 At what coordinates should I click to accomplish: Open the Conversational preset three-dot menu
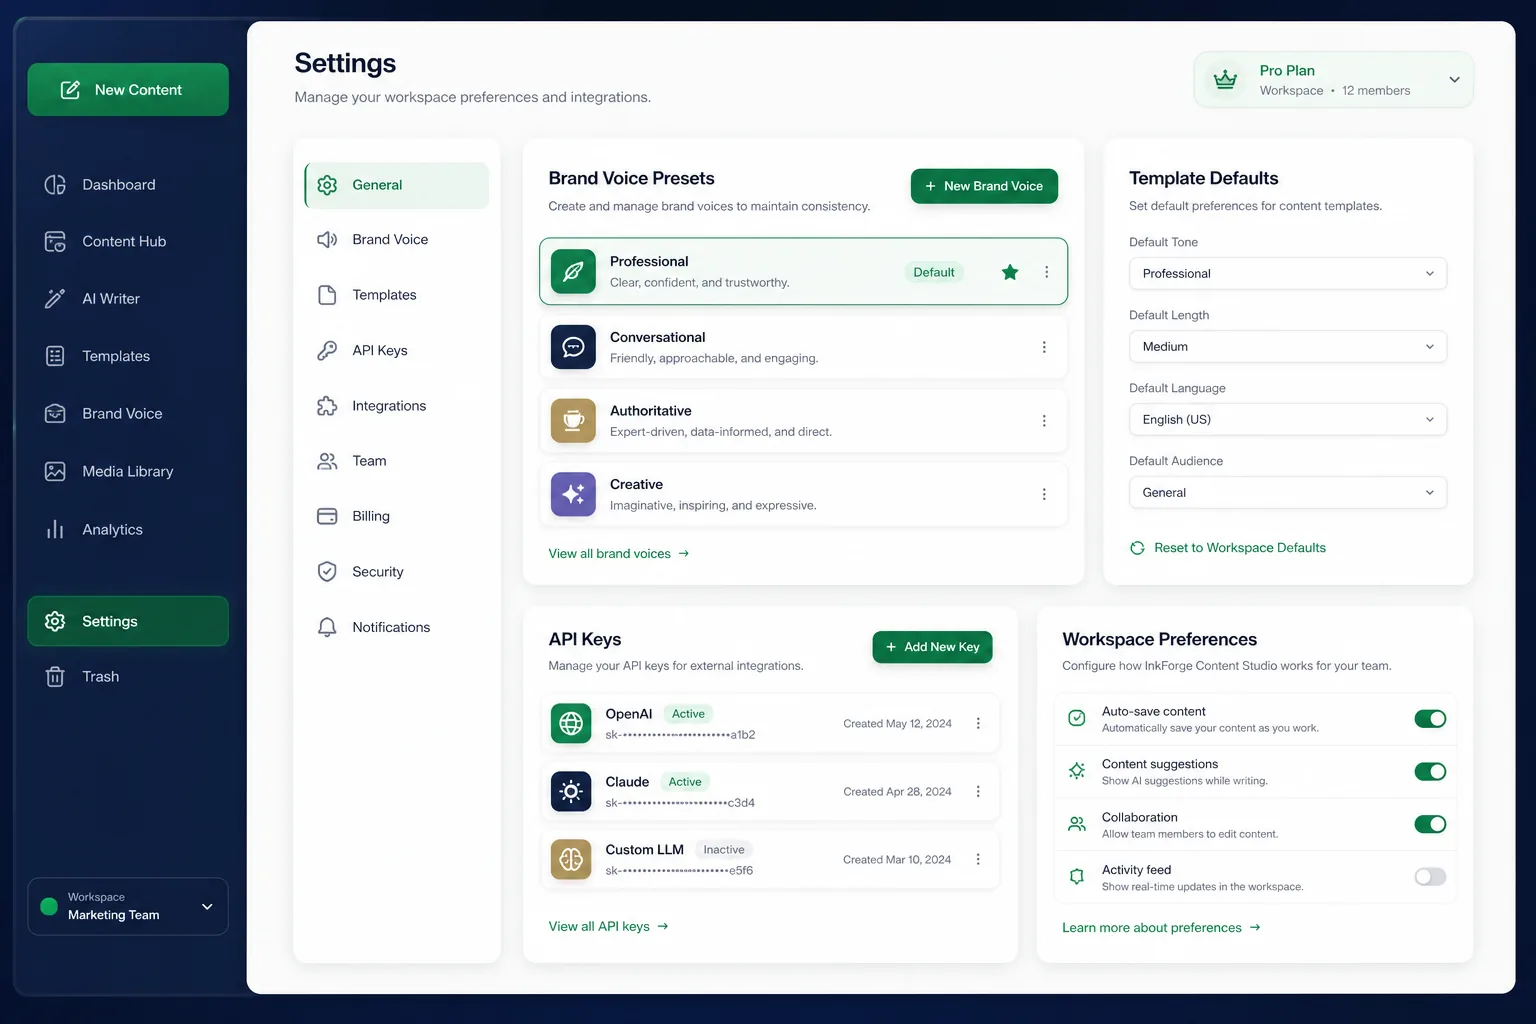(x=1044, y=347)
